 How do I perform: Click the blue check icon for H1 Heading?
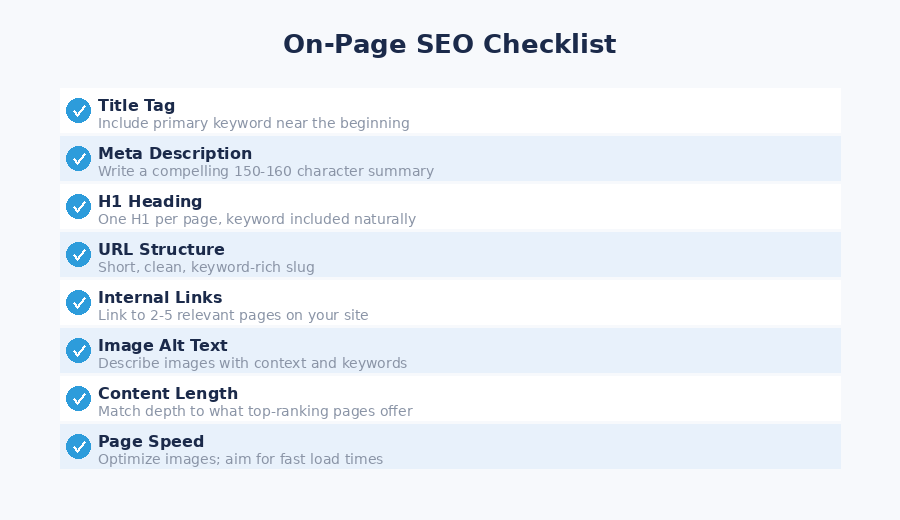(78, 207)
